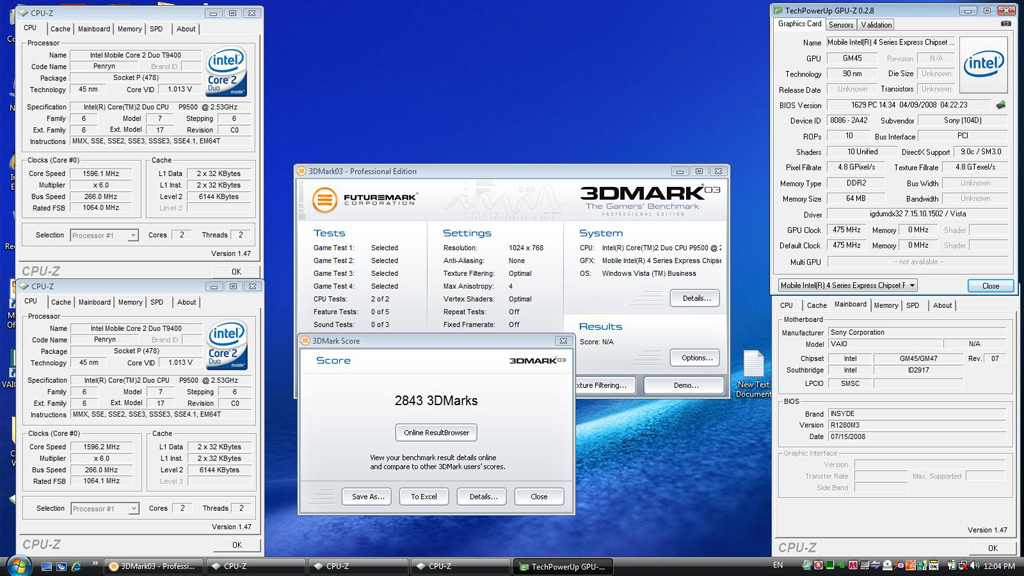The height and width of the screenshot is (576, 1024).
Task: Click the Intel Core 2 Duo logo in upper CPU-Z
Action: [226, 71]
